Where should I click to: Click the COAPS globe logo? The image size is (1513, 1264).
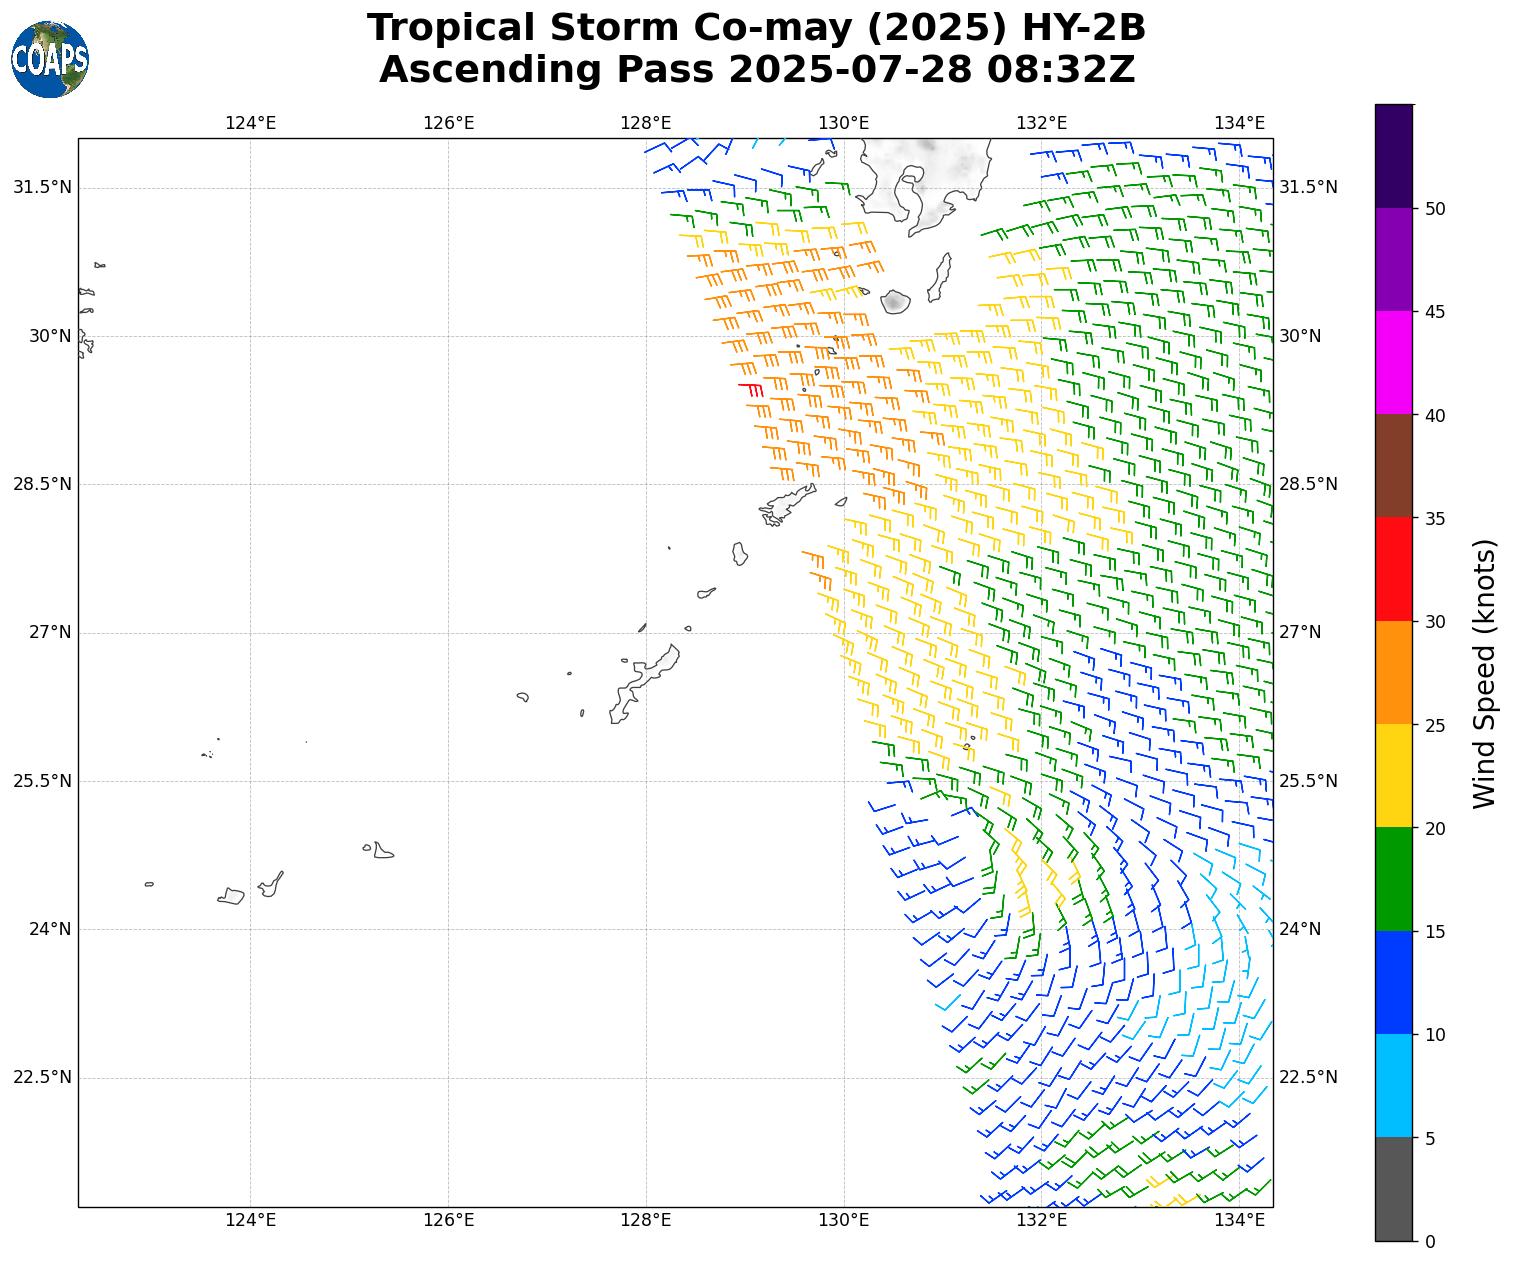[x=50, y=60]
